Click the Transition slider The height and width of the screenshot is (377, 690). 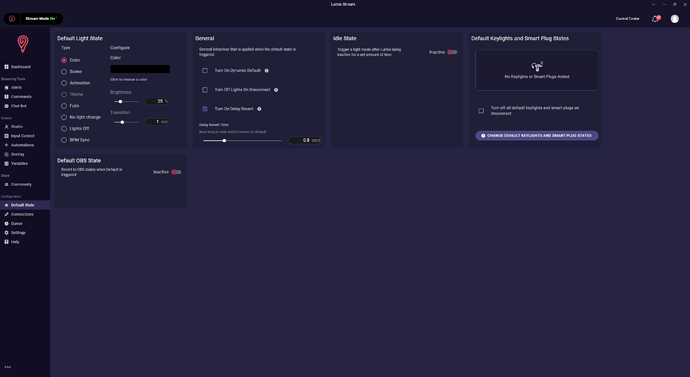(126, 122)
